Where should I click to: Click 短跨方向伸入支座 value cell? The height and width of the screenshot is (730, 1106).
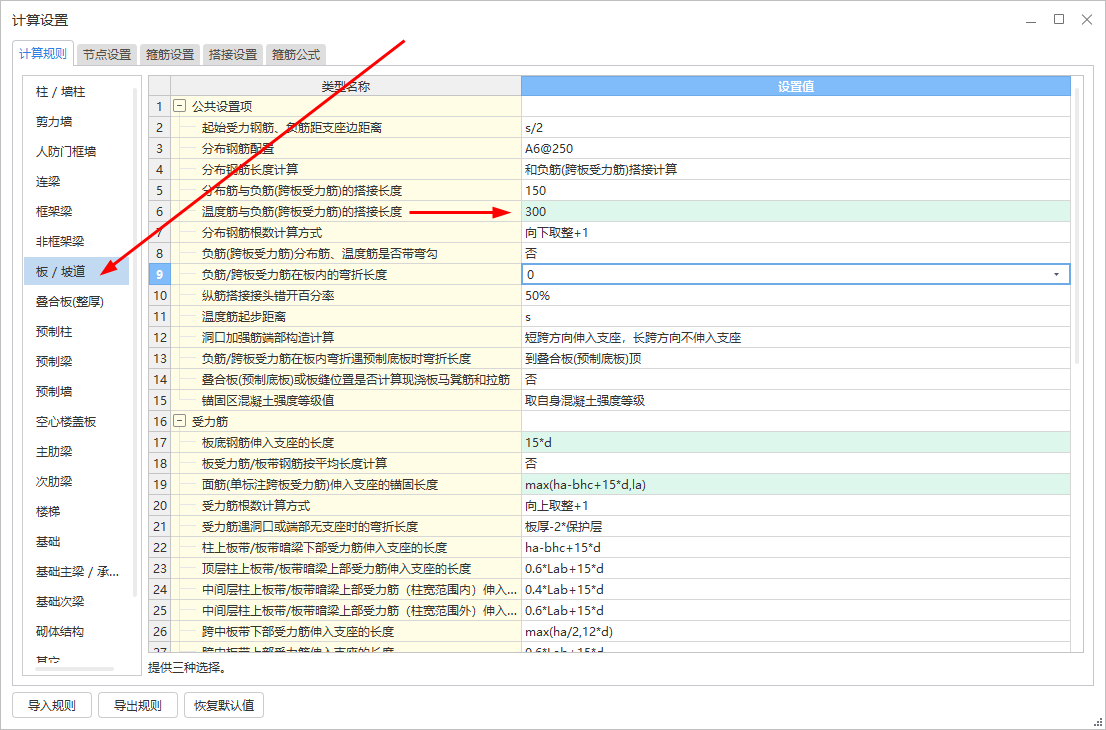click(x=796, y=338)
